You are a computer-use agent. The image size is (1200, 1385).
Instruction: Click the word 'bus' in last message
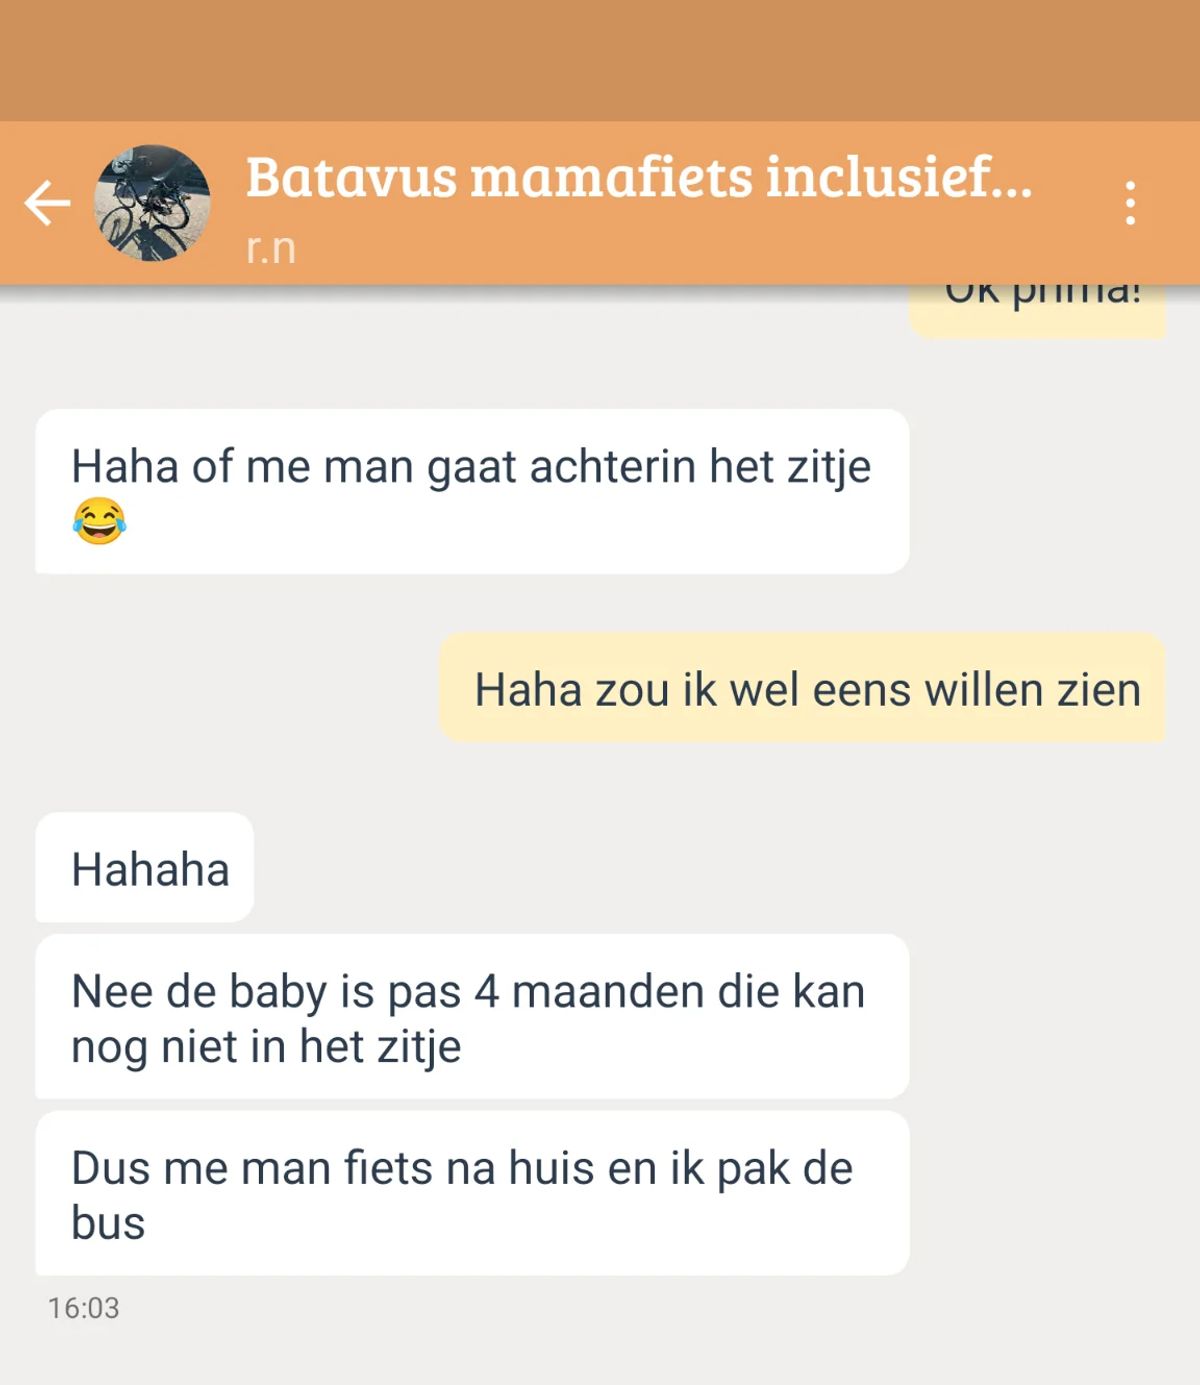click(108, 1223)
